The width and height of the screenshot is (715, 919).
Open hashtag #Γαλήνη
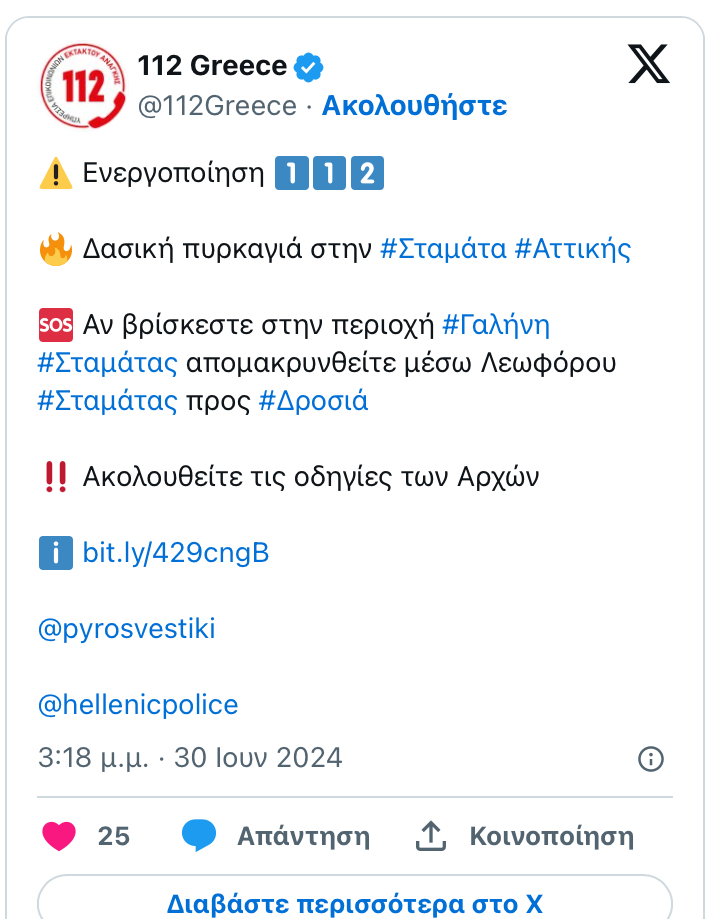pyautogui.click(x=496, y=325)
